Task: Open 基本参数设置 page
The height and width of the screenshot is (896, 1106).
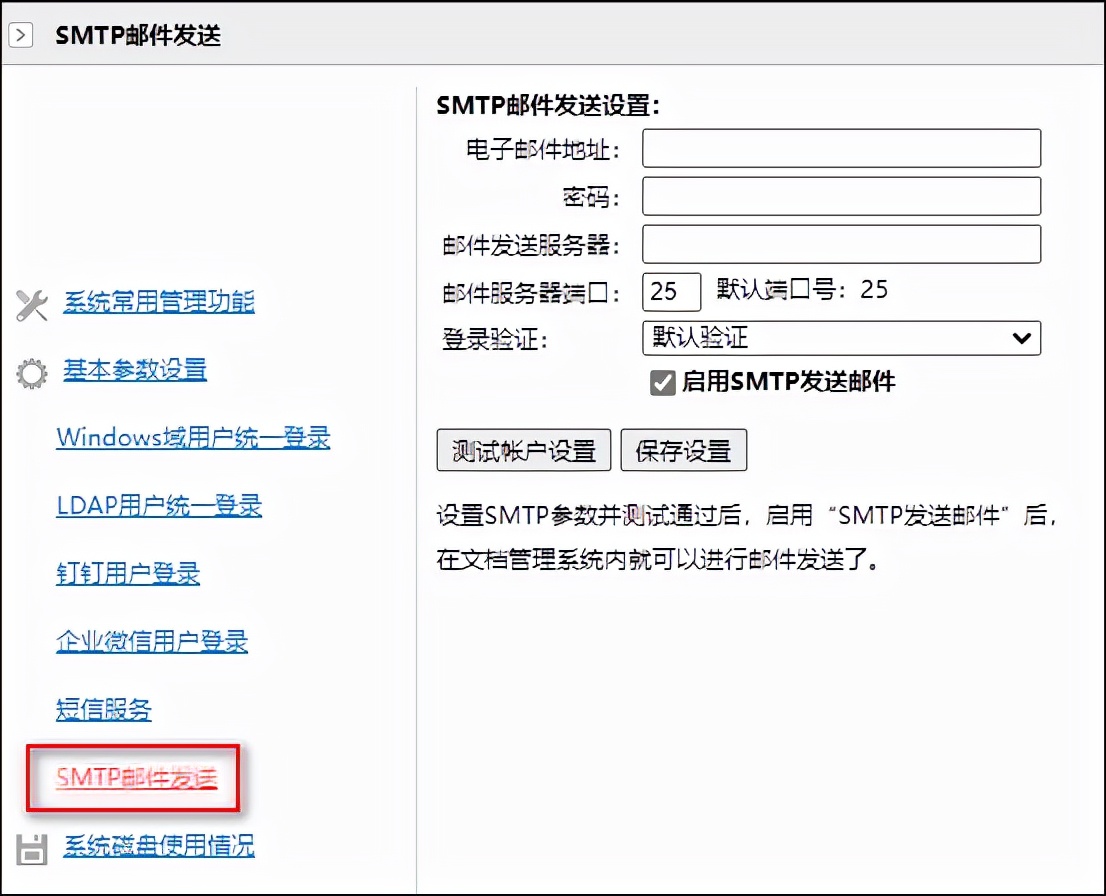Action: click(134, 370)
